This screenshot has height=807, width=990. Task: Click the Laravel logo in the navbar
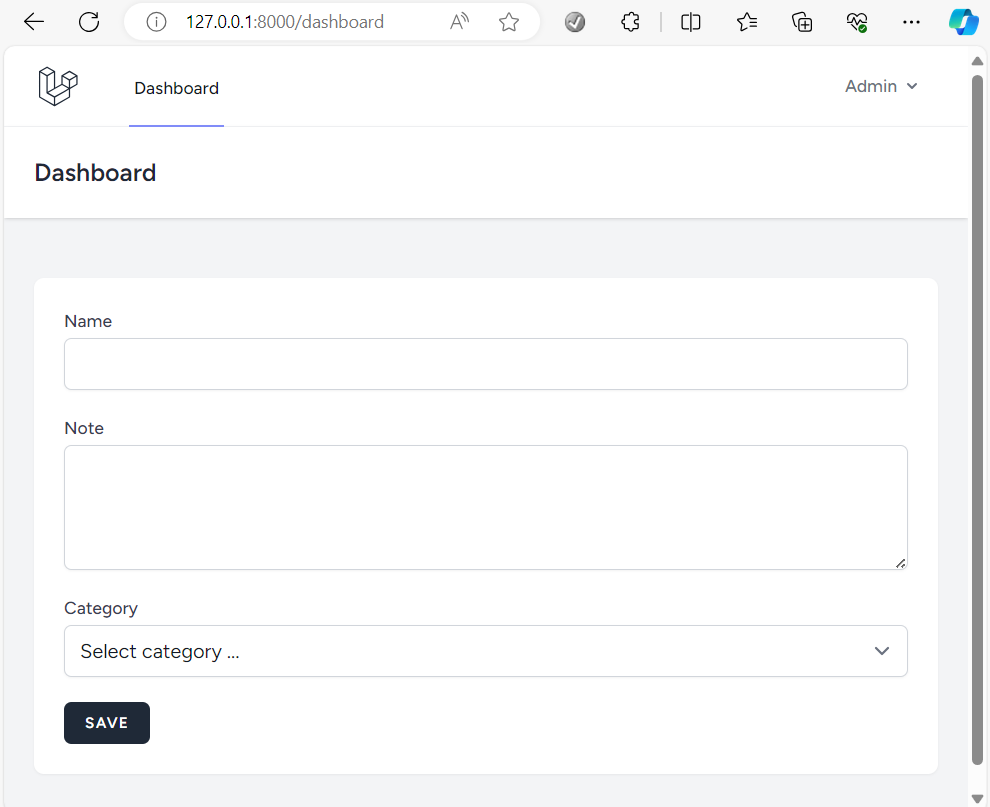(57, 86)
